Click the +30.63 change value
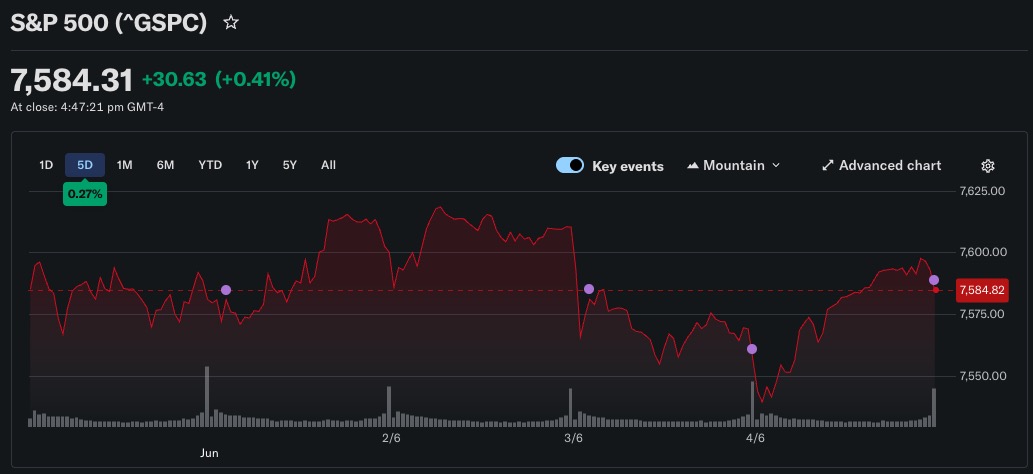Viewport: 1033px width, 474px height. click(174, 80)
